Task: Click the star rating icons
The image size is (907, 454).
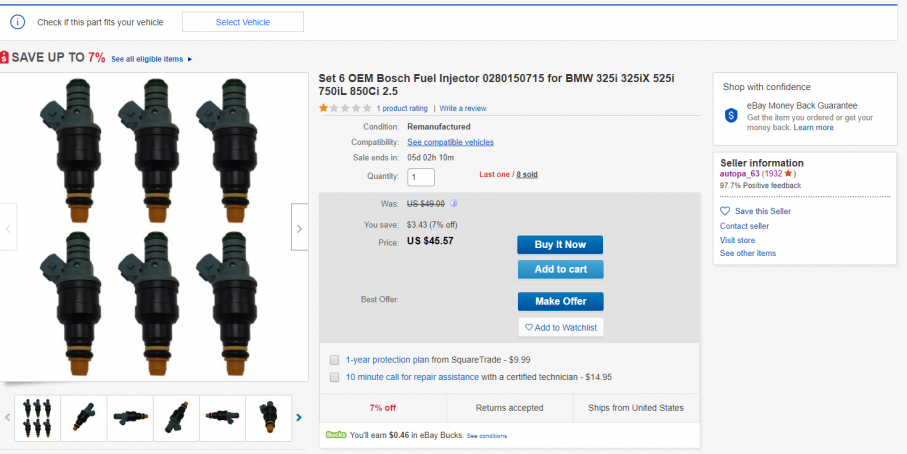Action: 345,108
